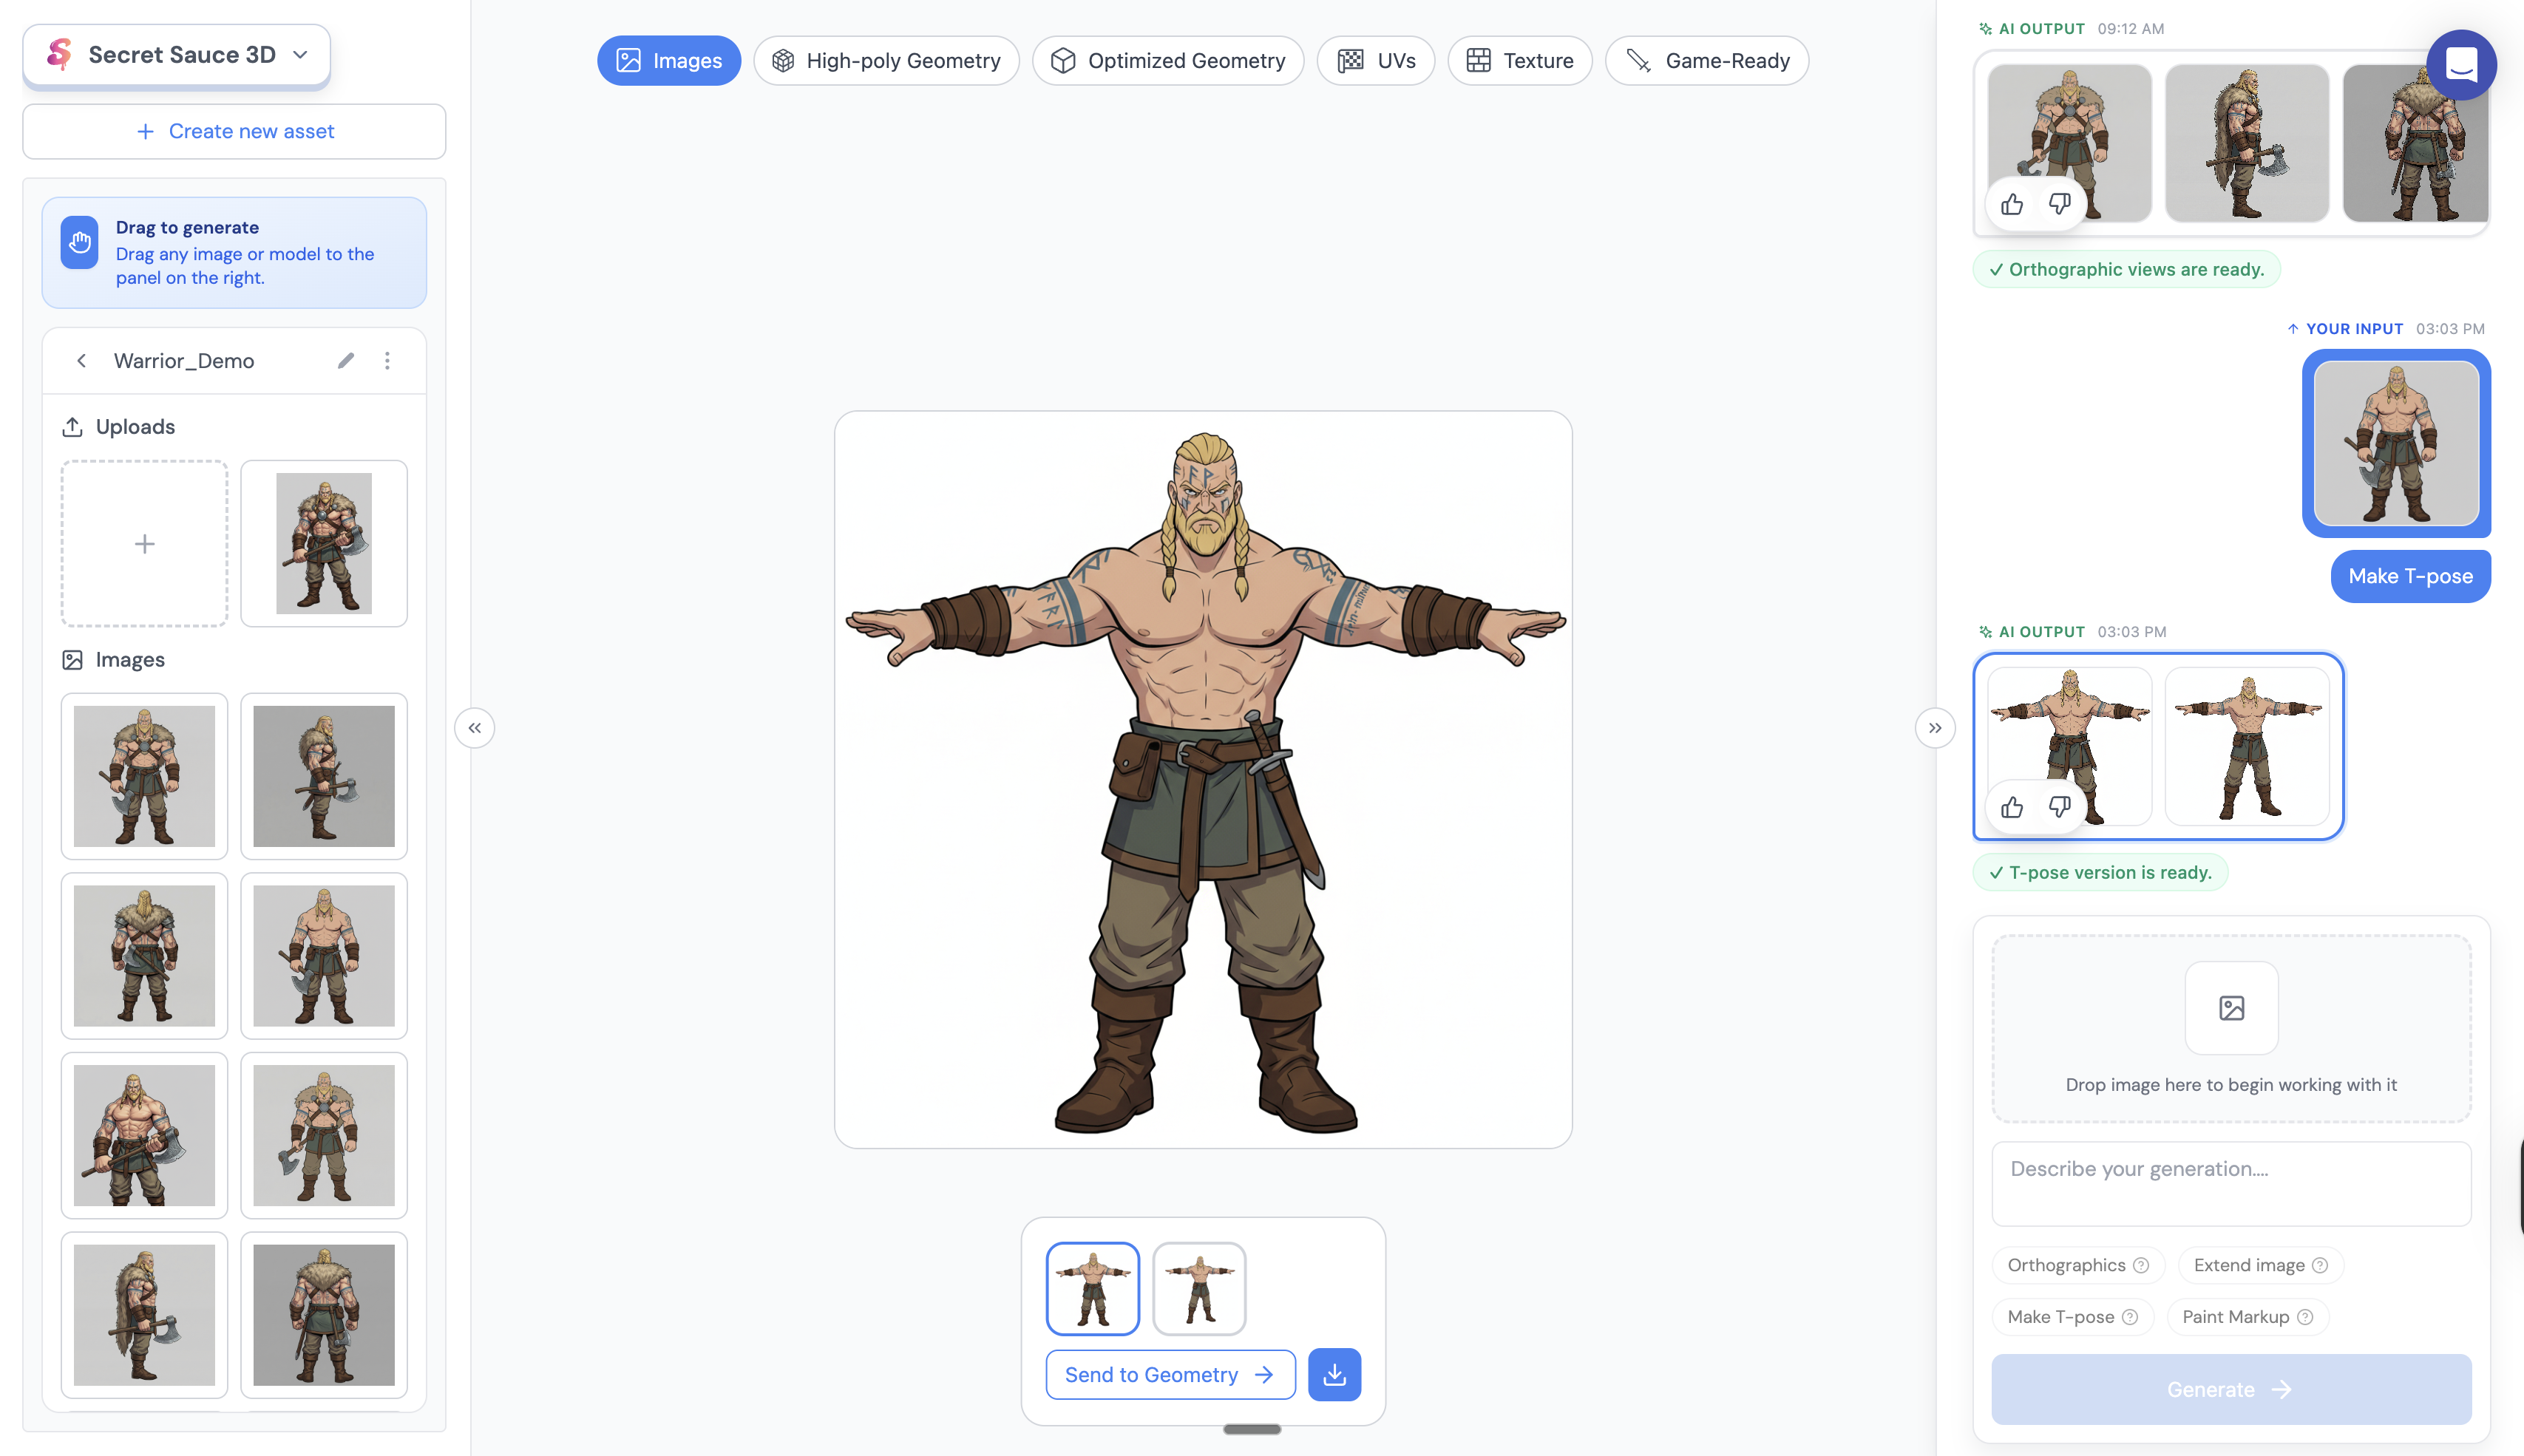2524x1456 pixels.
Task: Rename Warrior_Demo using the pencil icon
Action: [346, 360]
